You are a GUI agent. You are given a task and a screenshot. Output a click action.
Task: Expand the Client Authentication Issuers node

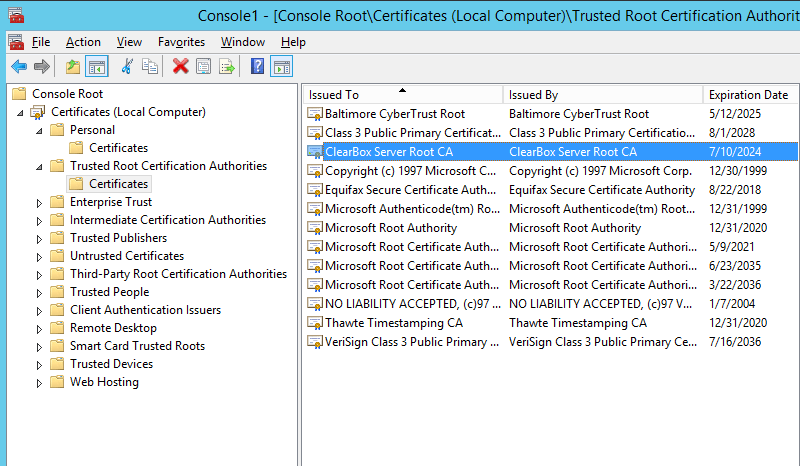pyautogui.click(x=39, y=310)
